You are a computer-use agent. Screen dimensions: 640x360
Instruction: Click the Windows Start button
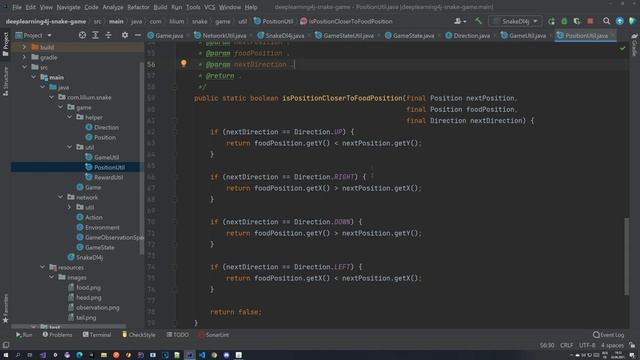[x=6, y=355]
